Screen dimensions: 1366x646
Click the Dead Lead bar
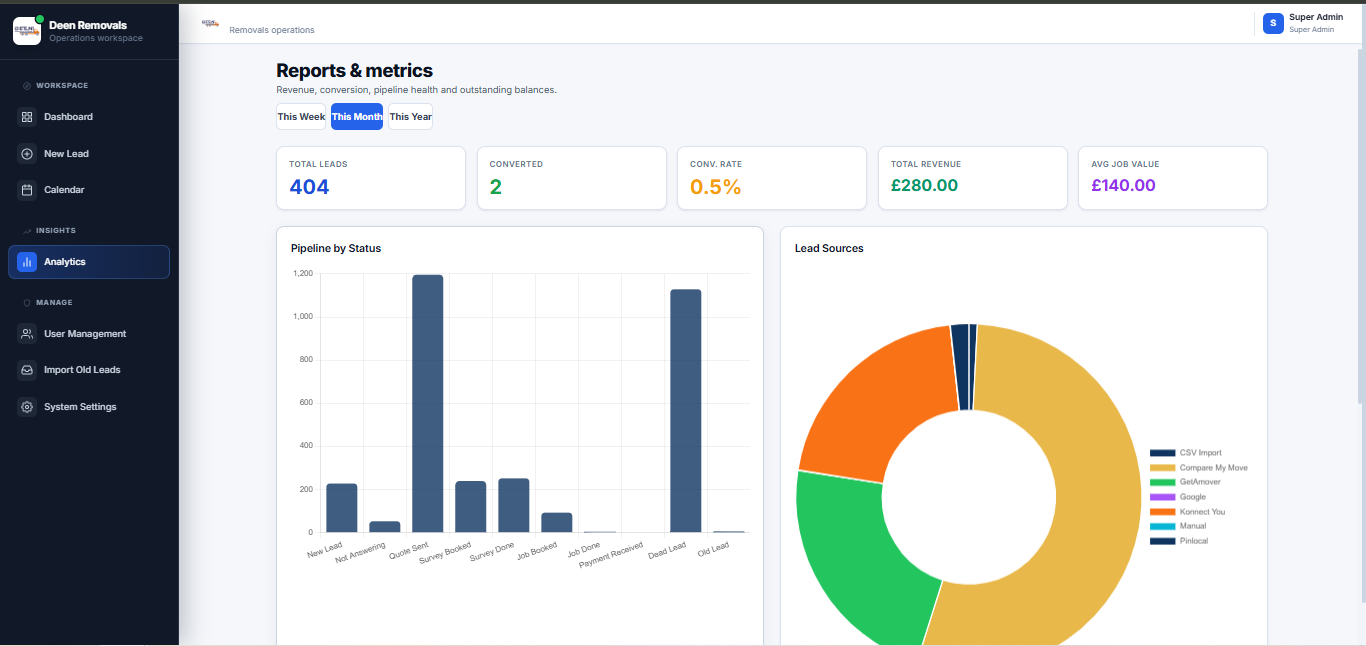tap(686, 411)
